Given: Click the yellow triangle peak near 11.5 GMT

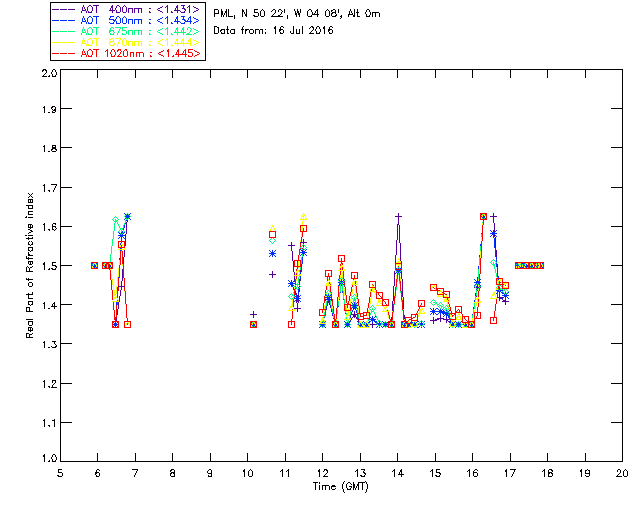Looking at the screenshot, I should pos(303,217).
